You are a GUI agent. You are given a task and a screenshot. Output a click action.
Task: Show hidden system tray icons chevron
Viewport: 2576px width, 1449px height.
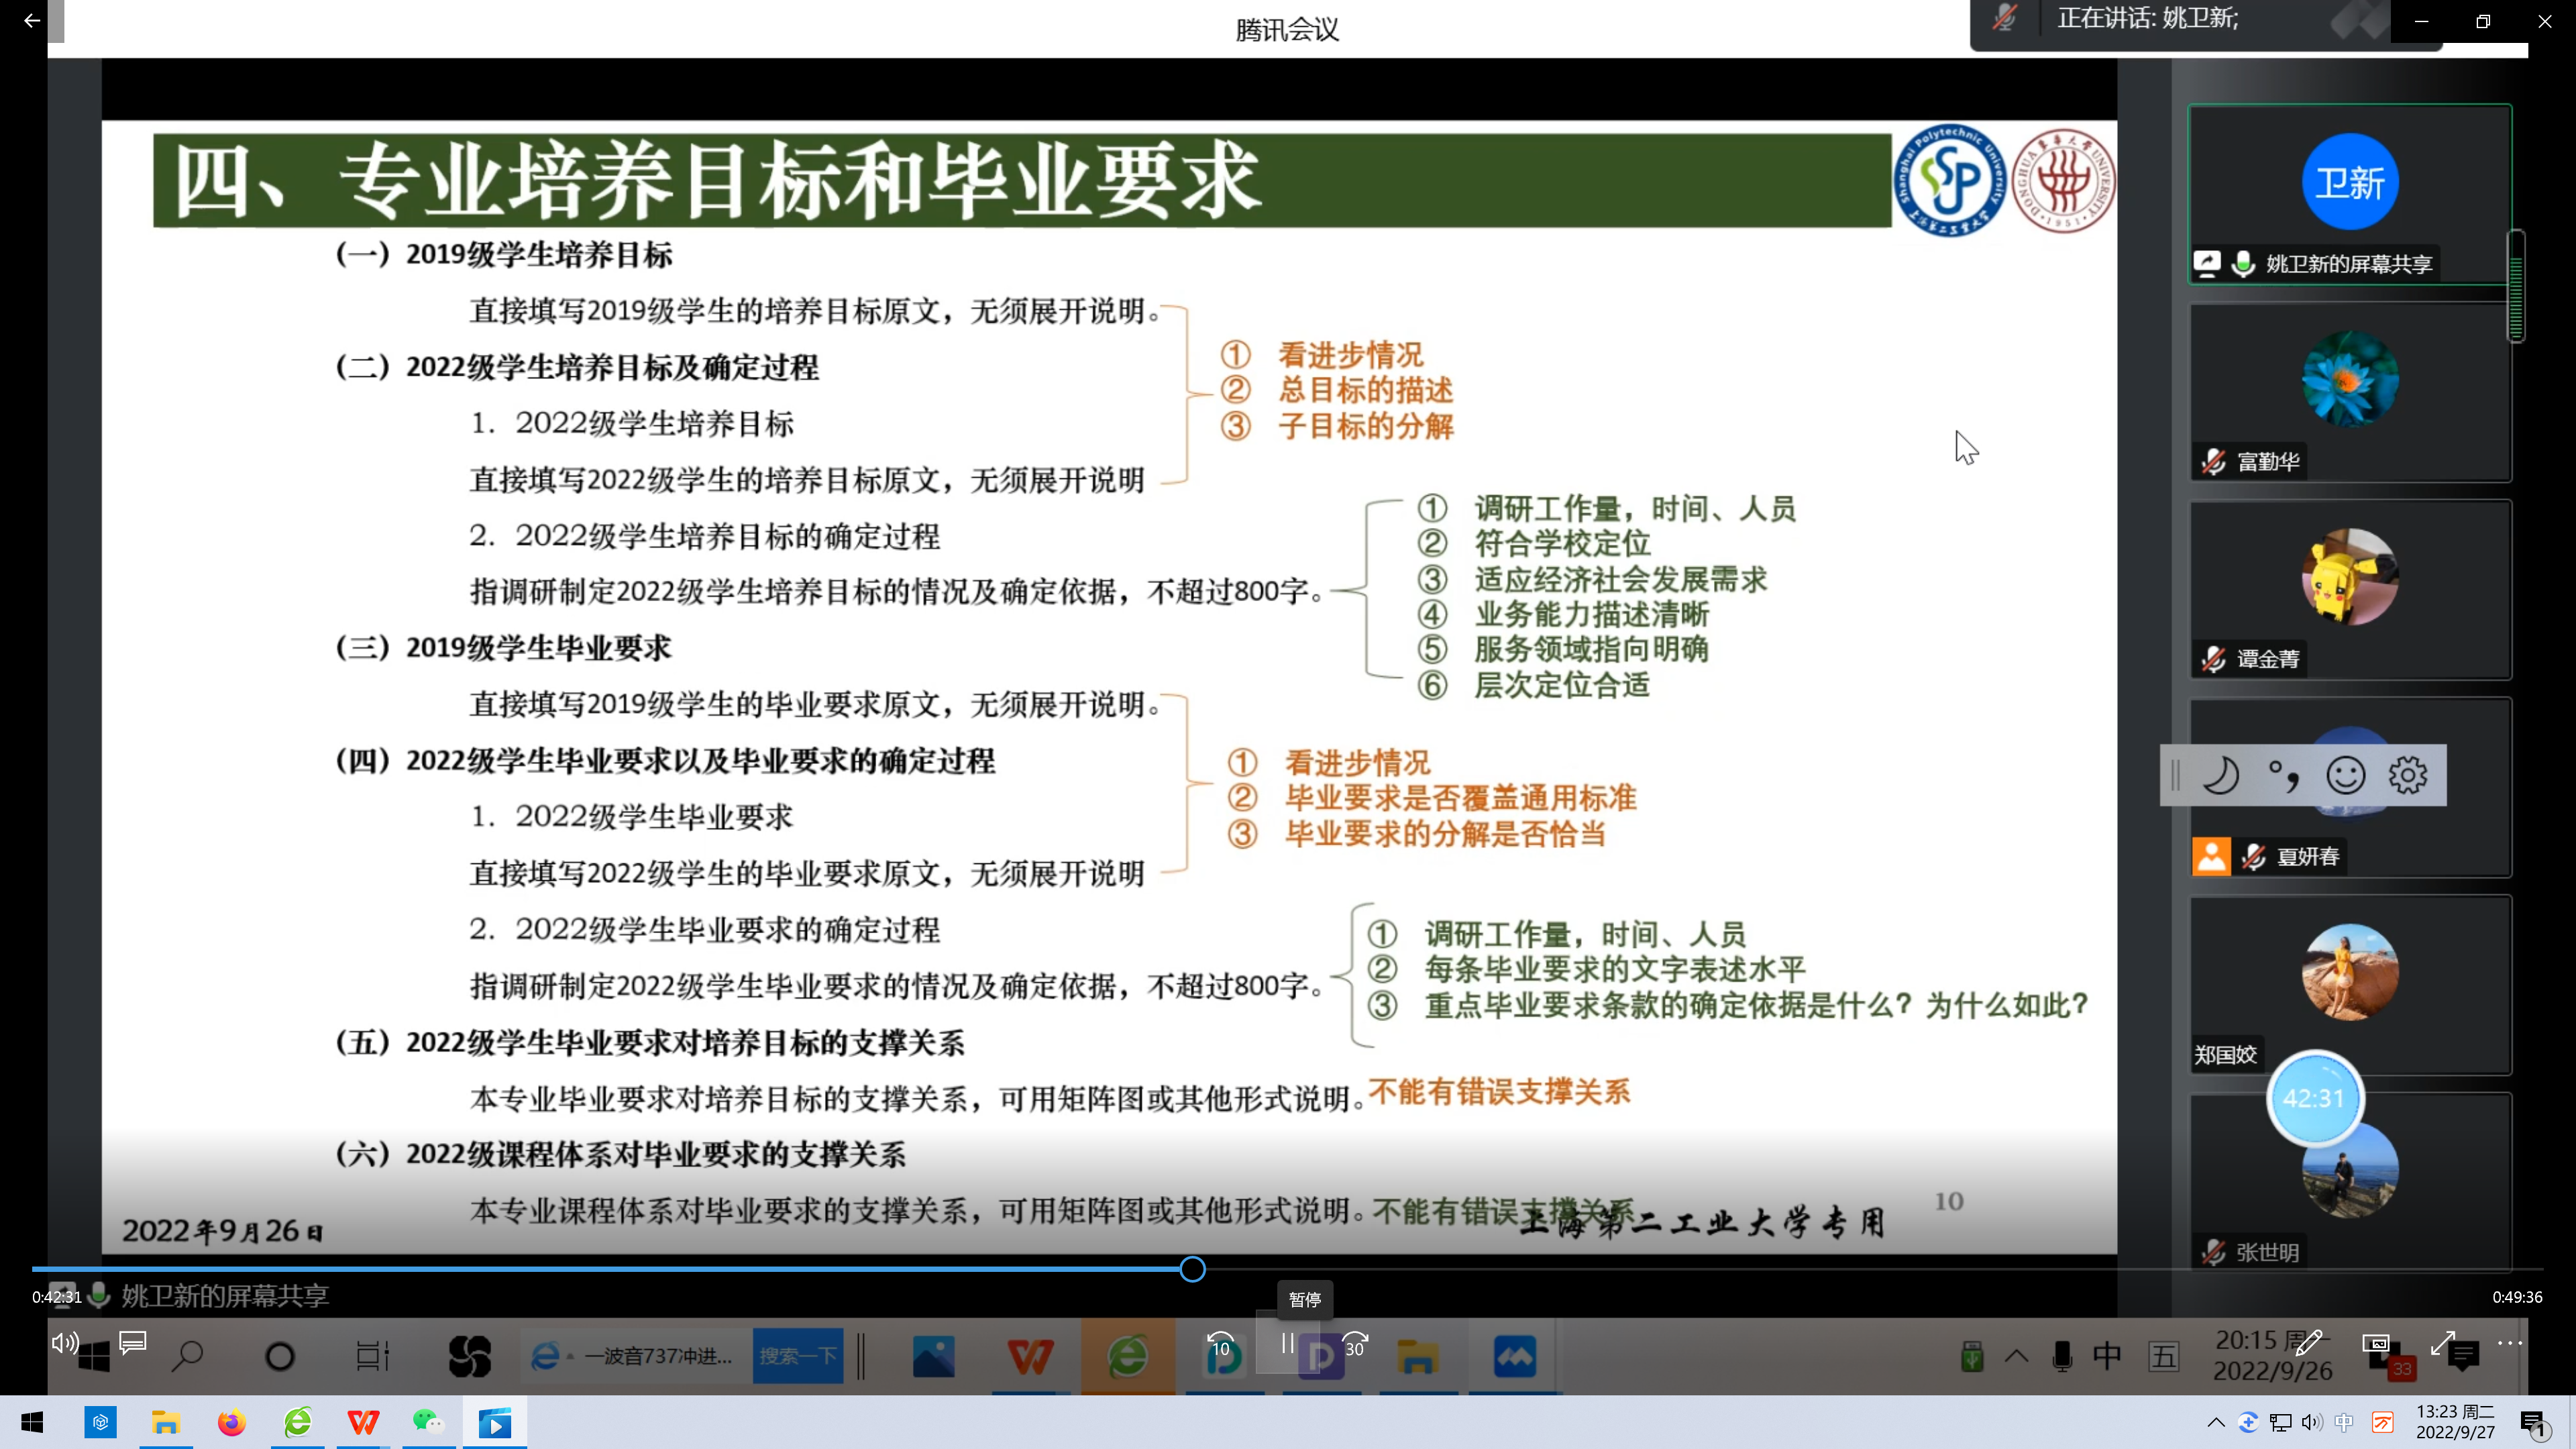click(2216, 1423)
